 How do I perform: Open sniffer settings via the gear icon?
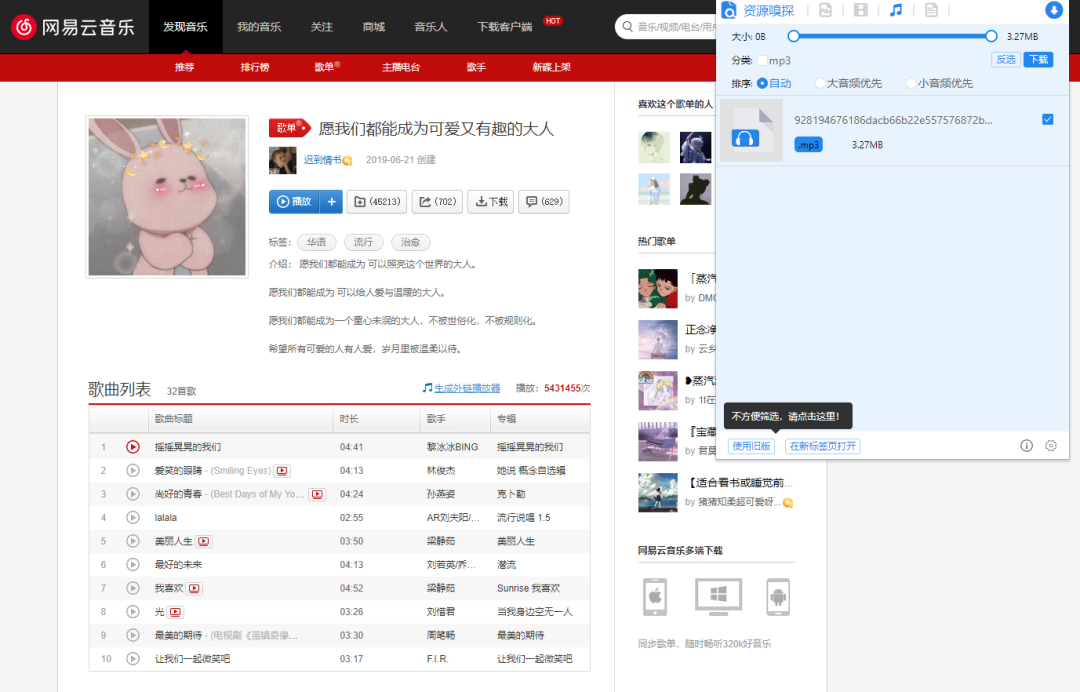point(1049,445)
